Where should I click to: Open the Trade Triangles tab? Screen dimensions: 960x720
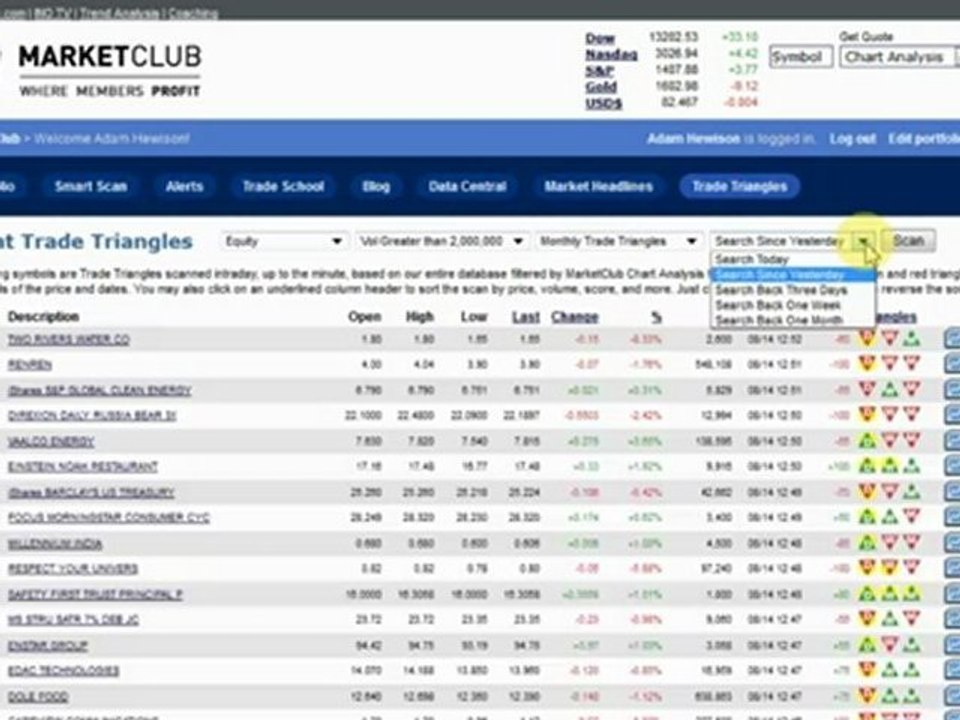point(740,186)
